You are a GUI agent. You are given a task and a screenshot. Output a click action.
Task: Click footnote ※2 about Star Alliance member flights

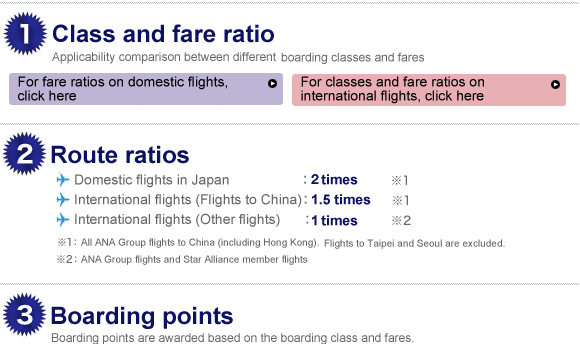coord(182,259)
